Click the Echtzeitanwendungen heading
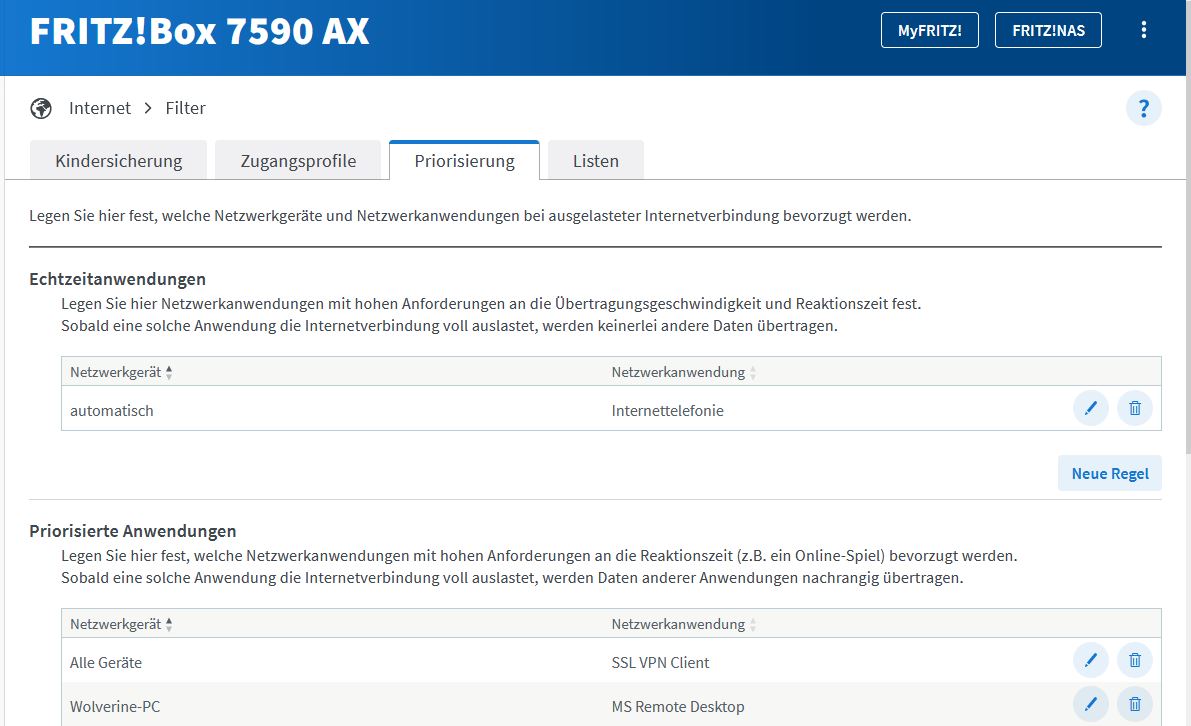The width and height of the screenshot is (1191, 726). click(117, 279)
